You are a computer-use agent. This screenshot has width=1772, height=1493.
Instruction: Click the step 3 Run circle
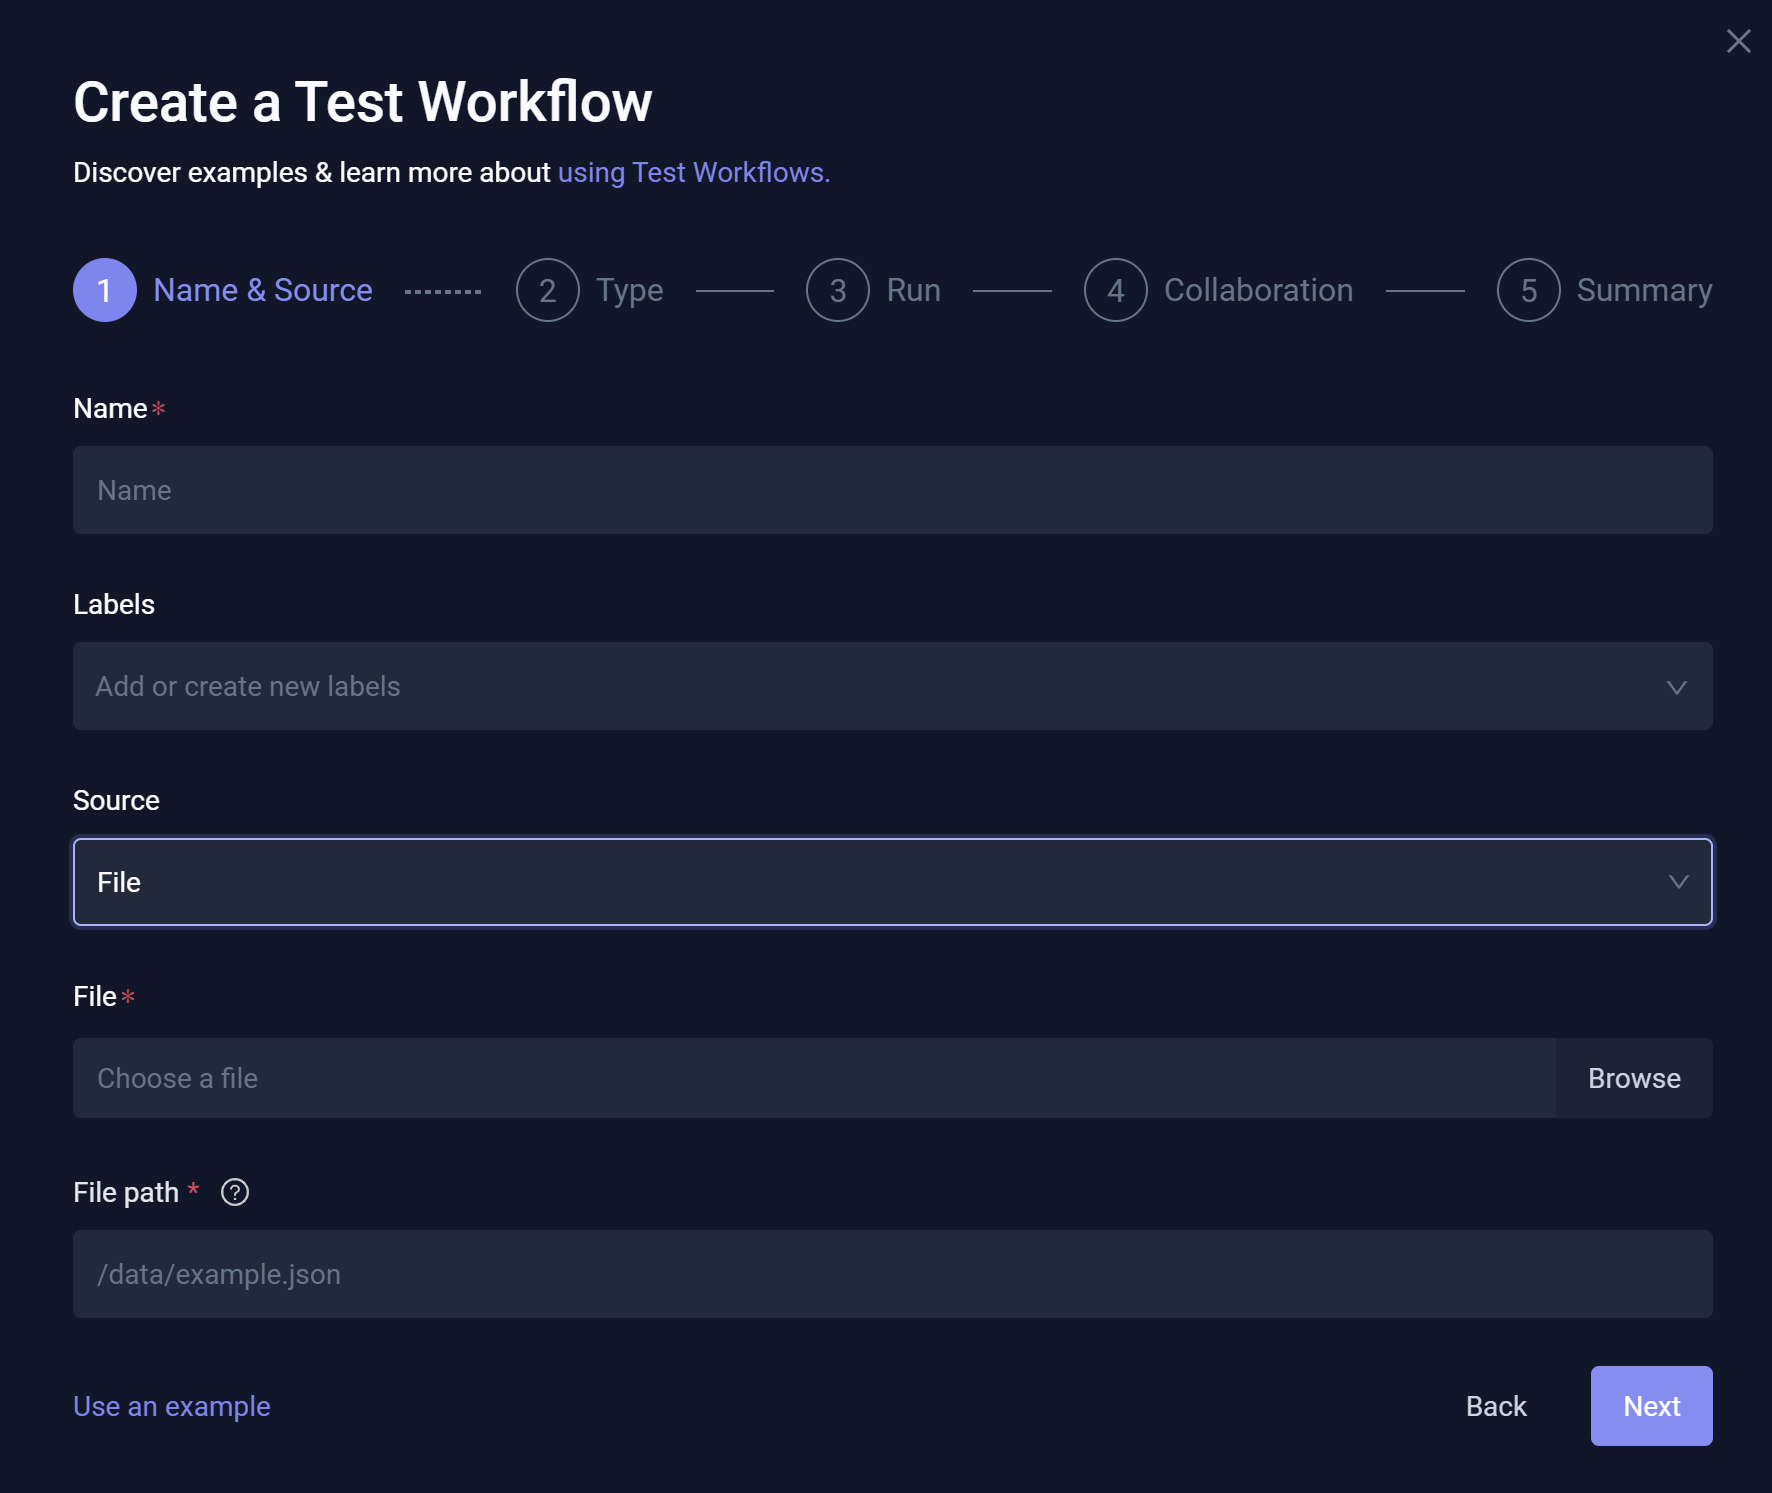point(837,290)
